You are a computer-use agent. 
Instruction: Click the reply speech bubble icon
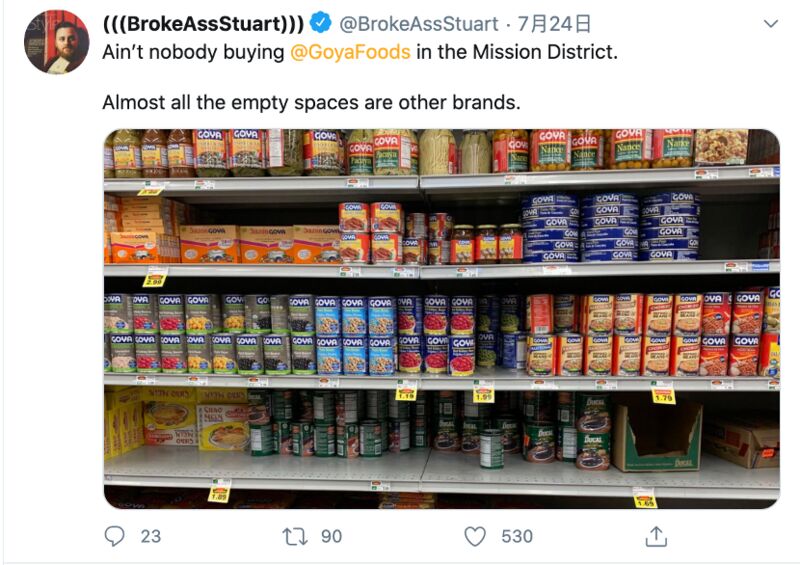coord(114,536)
